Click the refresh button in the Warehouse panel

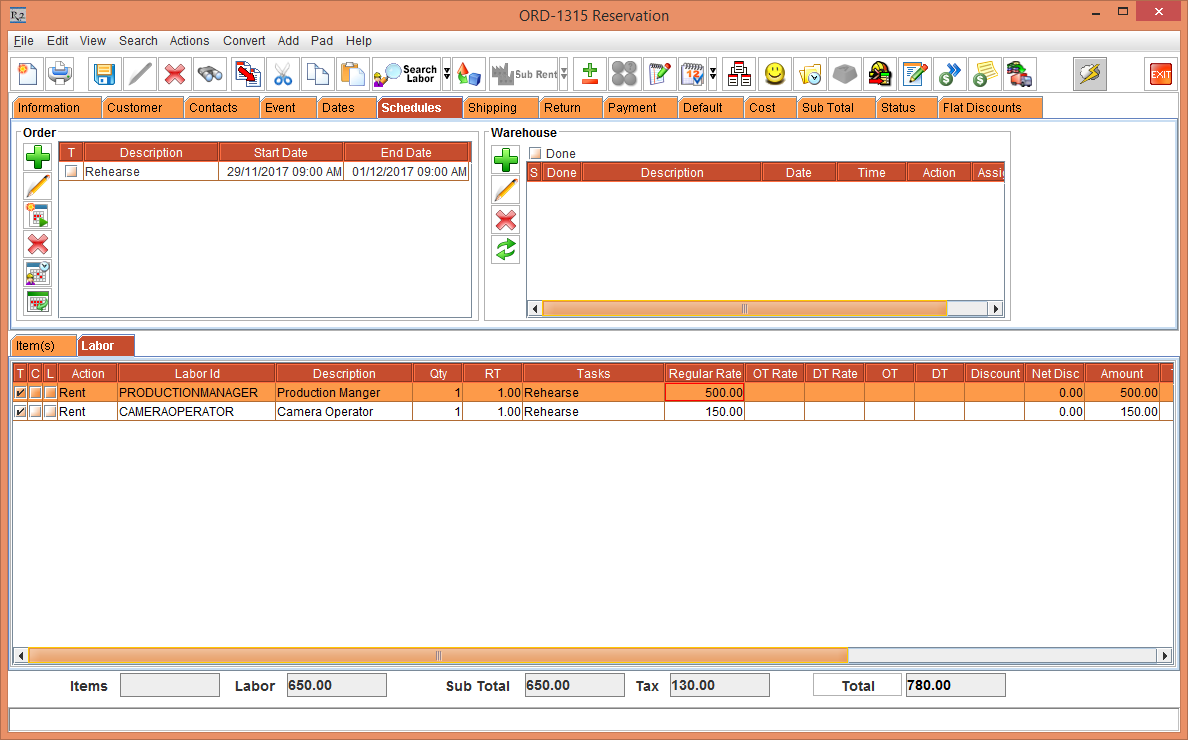(x=505, y=250)
